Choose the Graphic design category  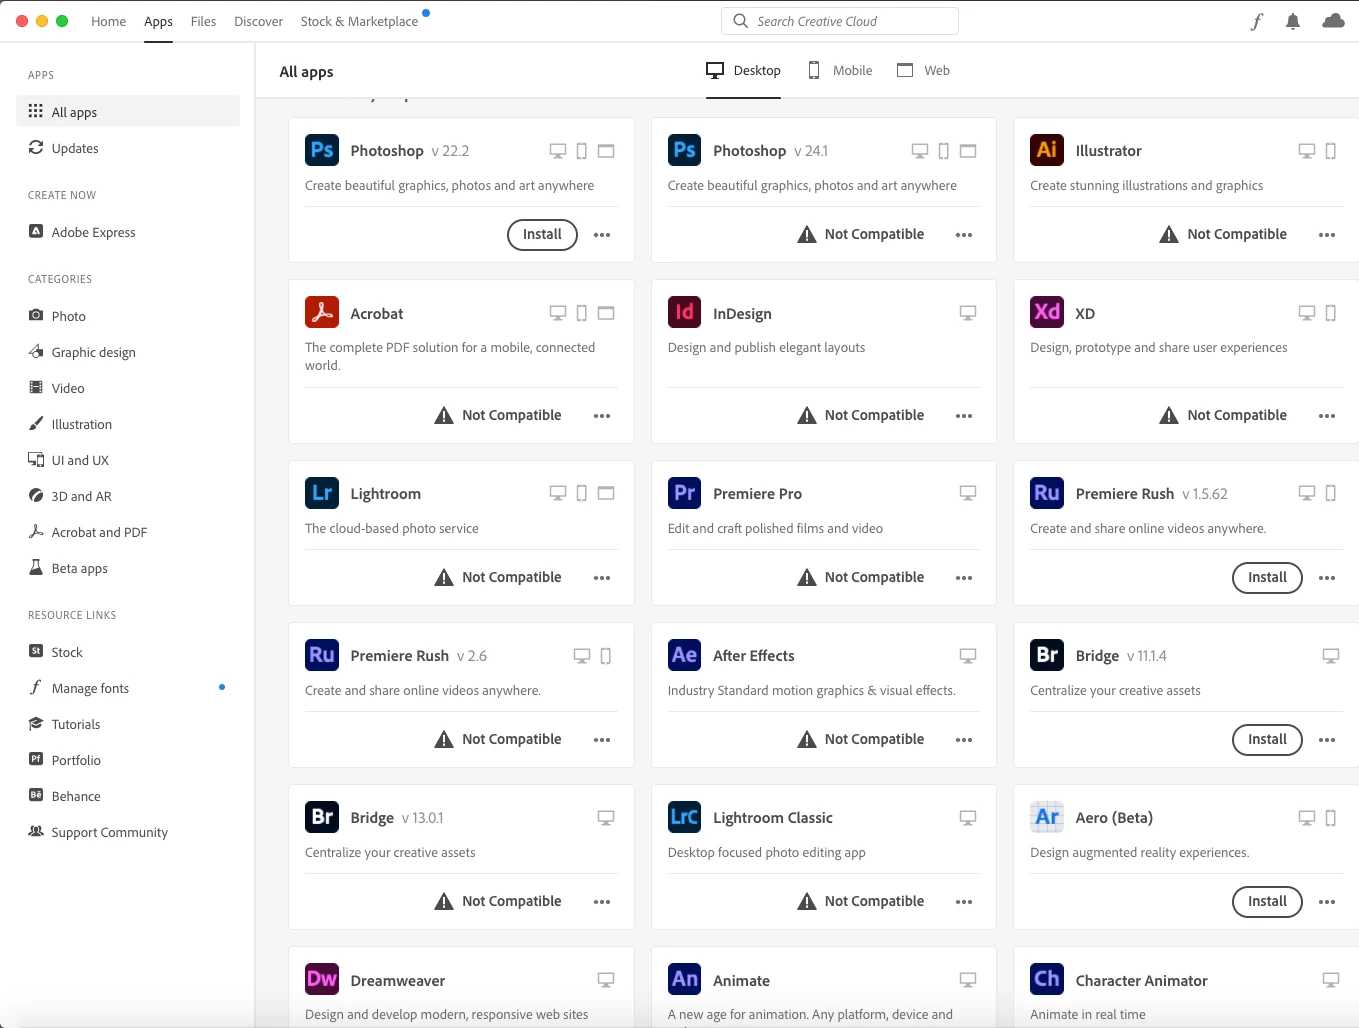point(128,352)
